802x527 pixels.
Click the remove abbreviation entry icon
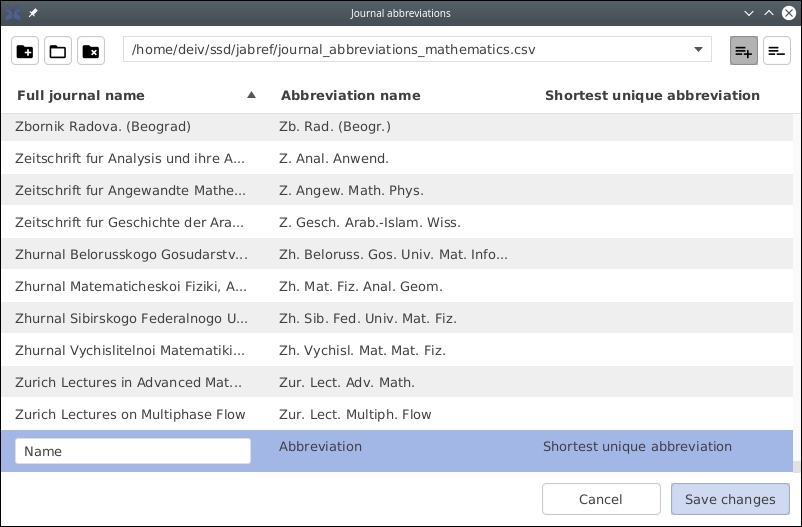pos(776,51)
